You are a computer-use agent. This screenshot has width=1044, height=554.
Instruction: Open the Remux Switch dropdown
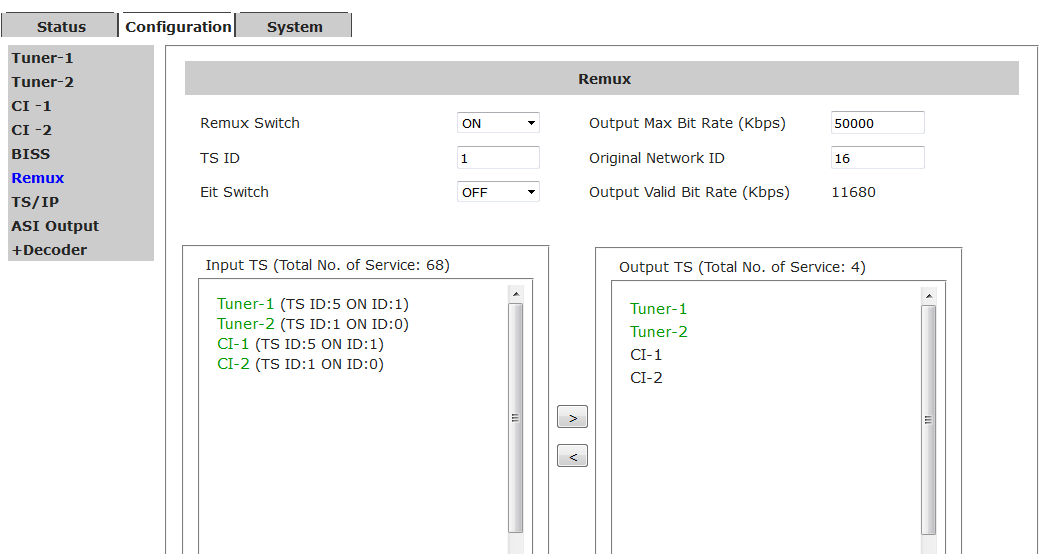pyautogui.click(x=498, y=123)
